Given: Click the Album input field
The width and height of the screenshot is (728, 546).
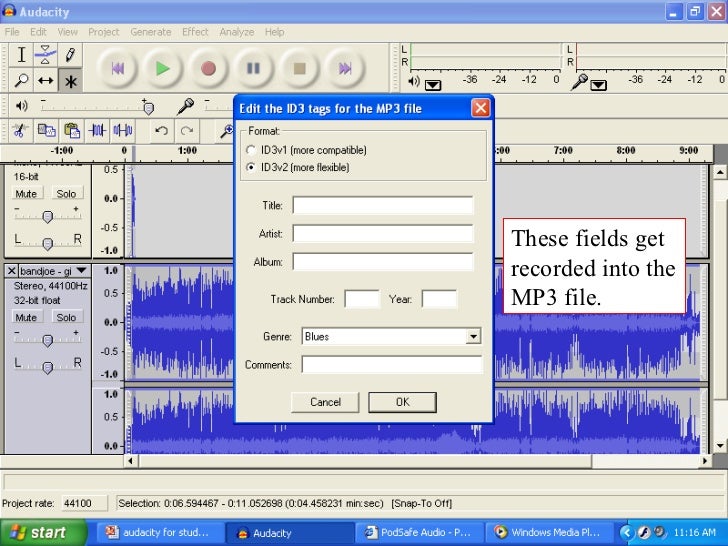Looking at the screenshot, I should click(383, 262).
